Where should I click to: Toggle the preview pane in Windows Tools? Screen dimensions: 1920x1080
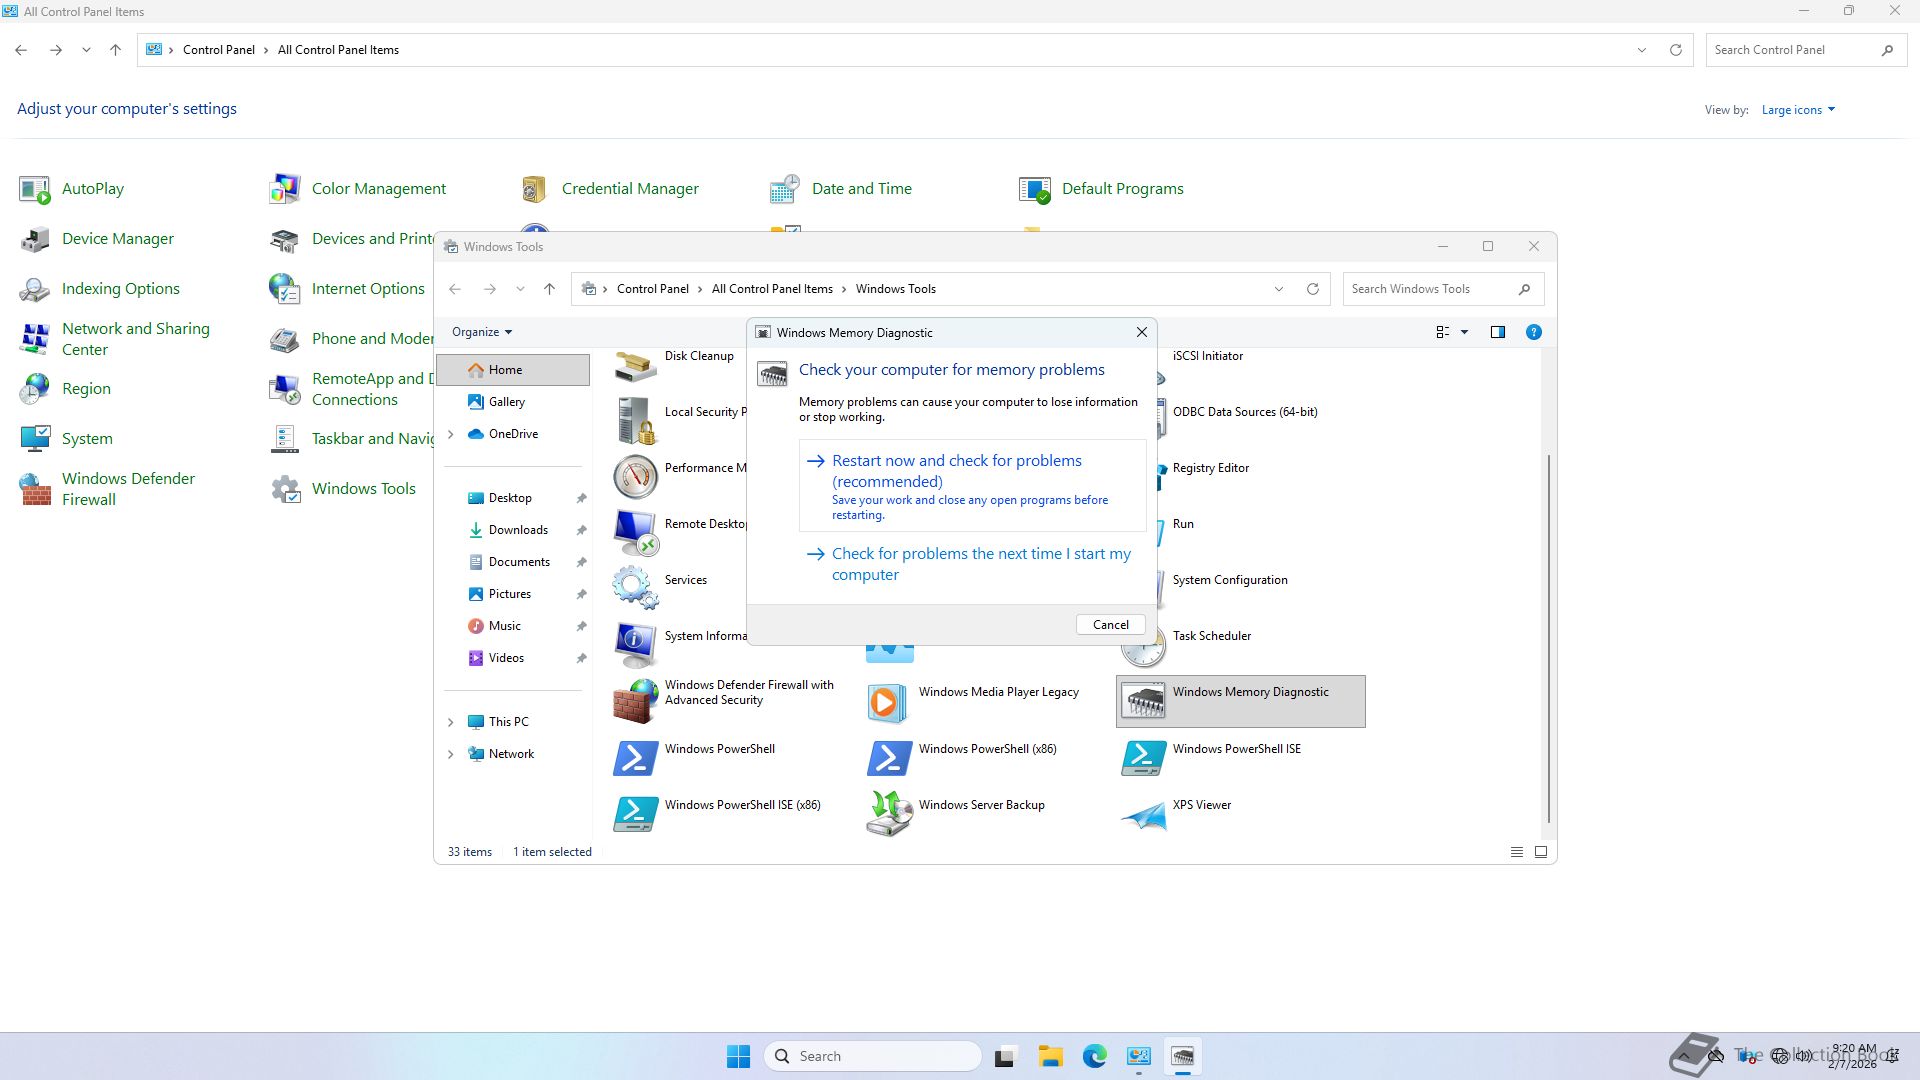(x=1497, y=332)
